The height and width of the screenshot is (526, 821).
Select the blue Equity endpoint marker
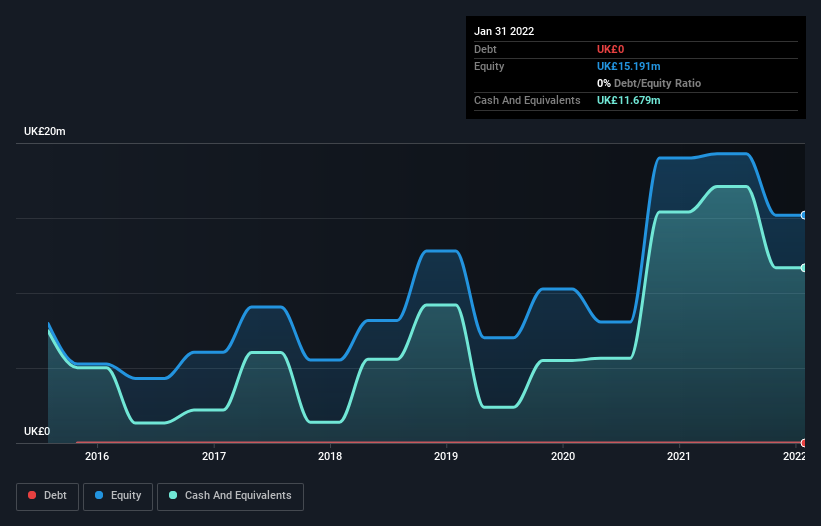click(x=804, y=215)
